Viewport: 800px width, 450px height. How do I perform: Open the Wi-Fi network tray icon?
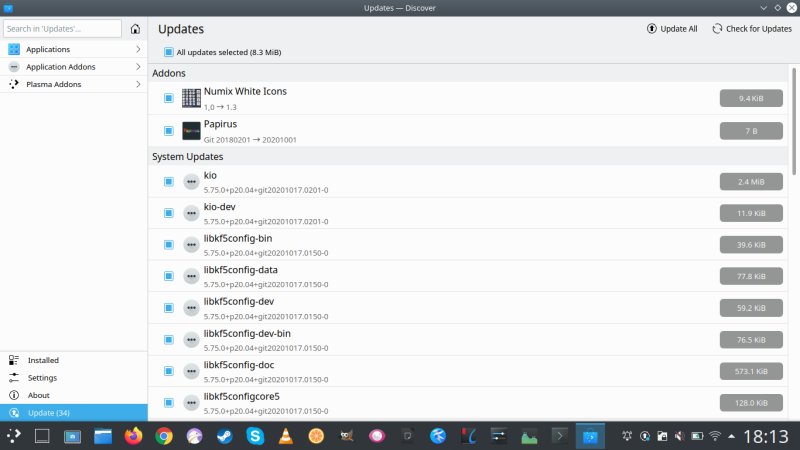pyautogui.click(x=715, y=436)
